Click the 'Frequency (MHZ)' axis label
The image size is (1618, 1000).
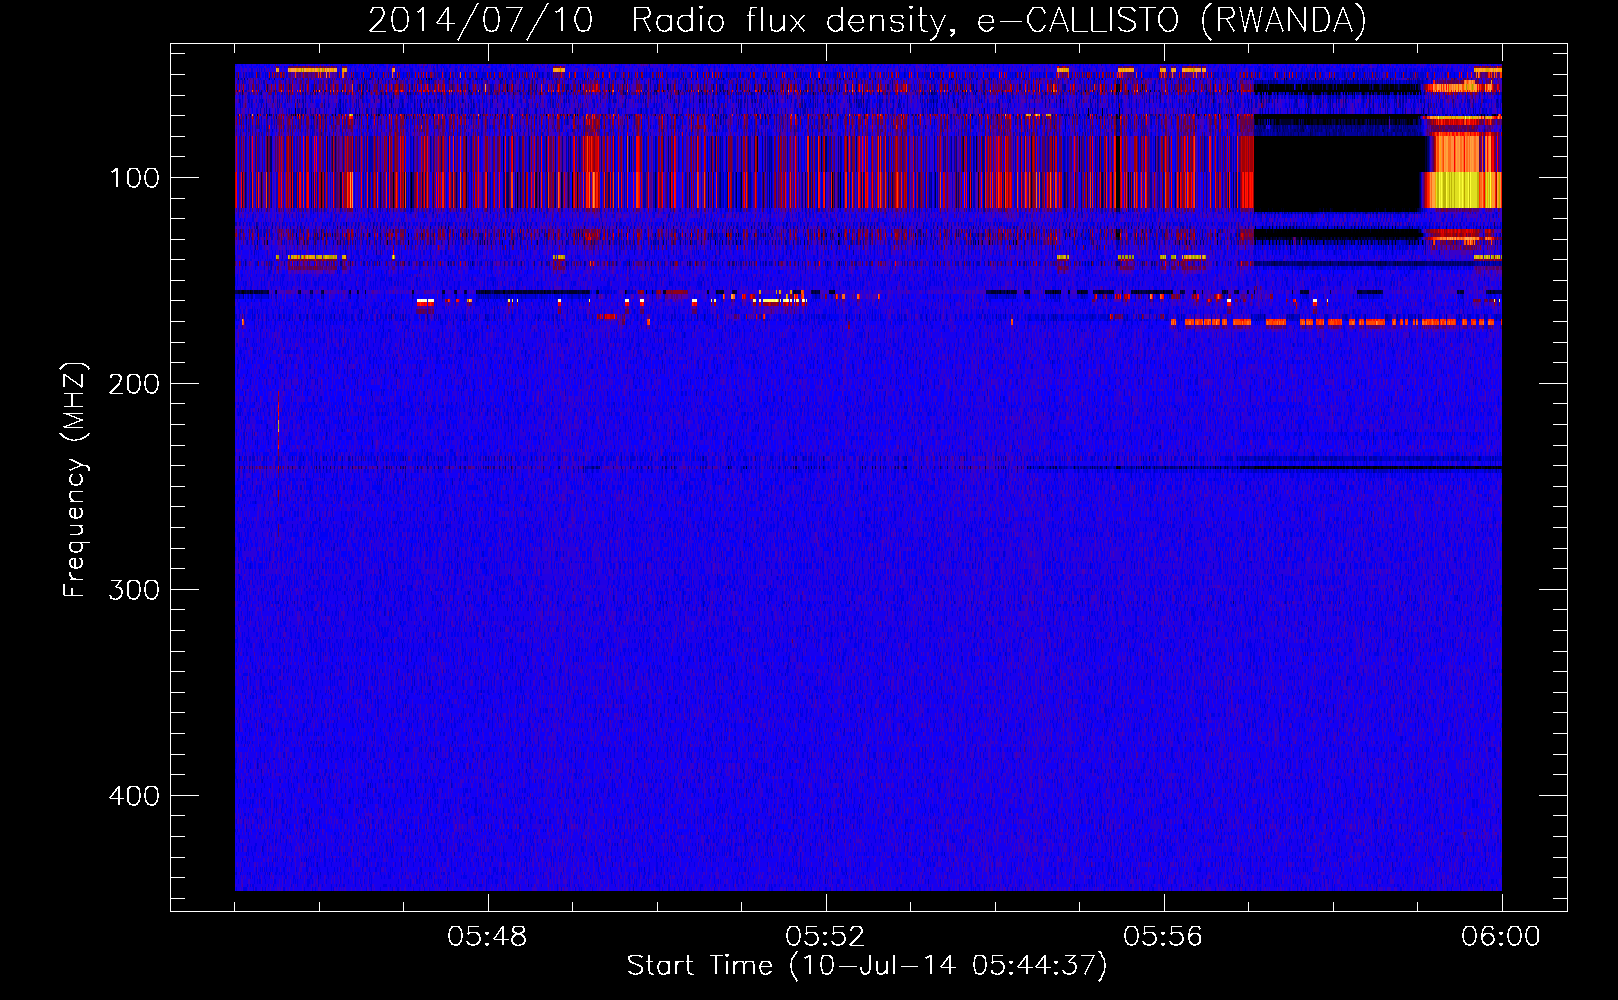click(75, 479)
